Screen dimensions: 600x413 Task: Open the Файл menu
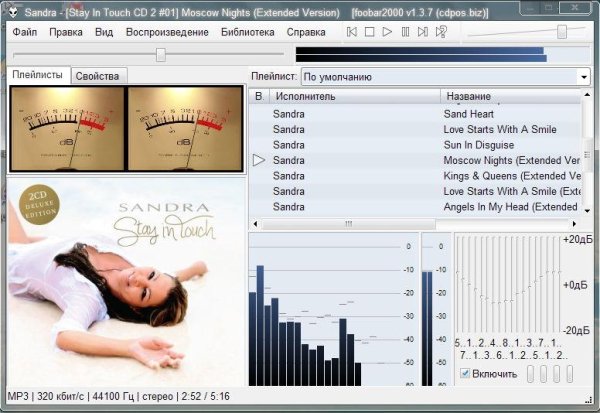click(25, 32)
